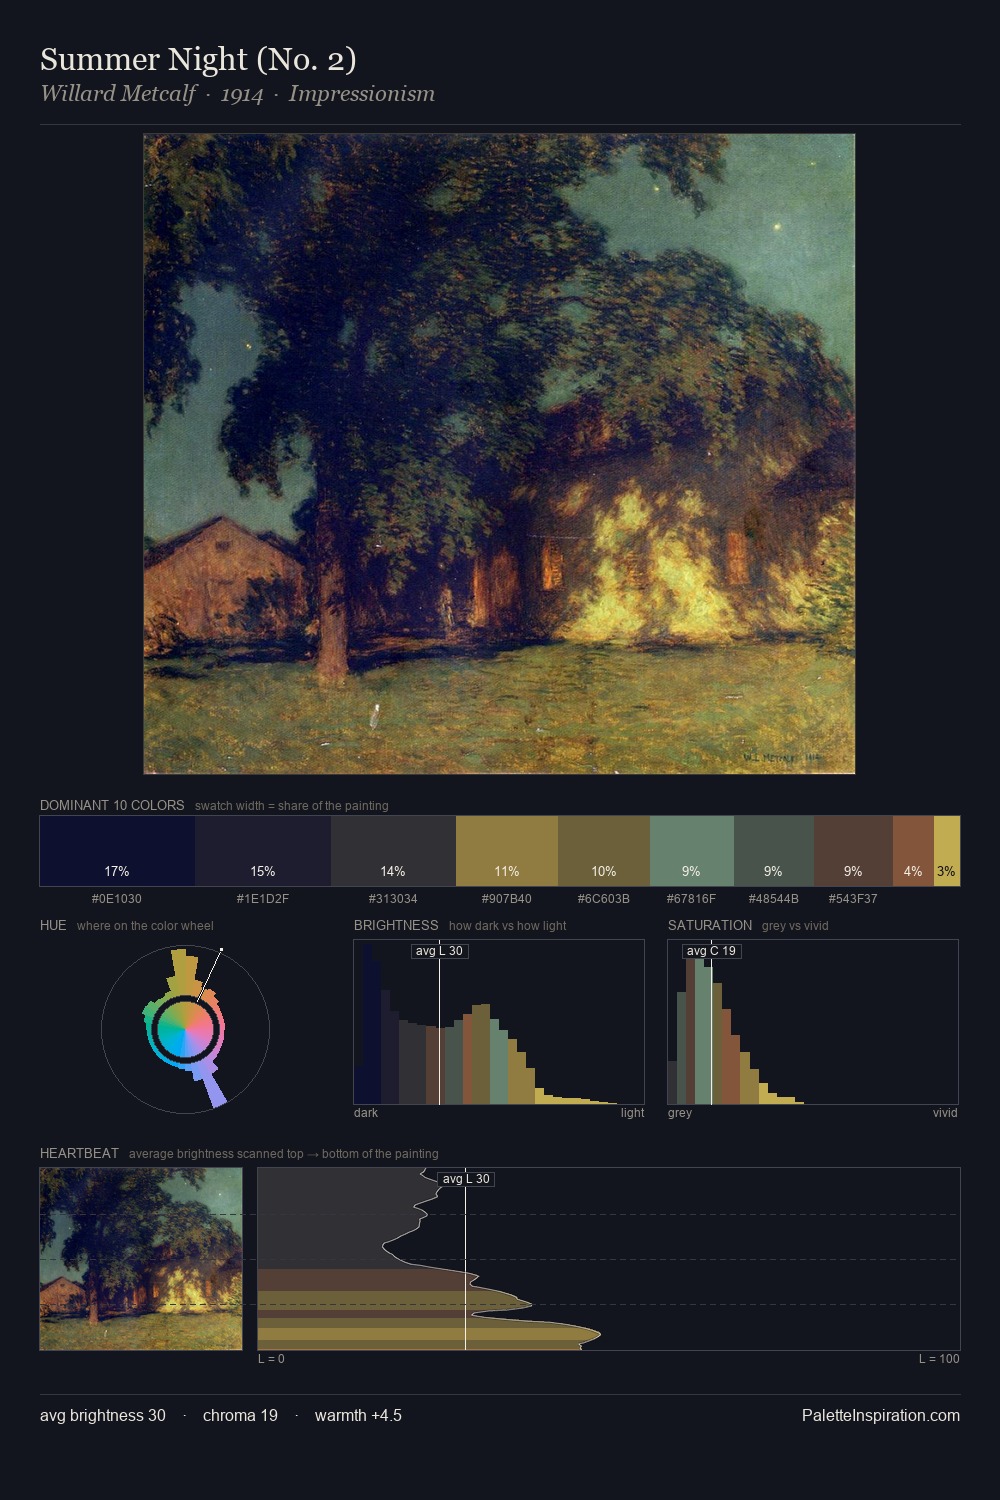Click the heartbeat brightness curve chart
Image resolution: width=1000 pixels, height=1500 pixels.
[609, 1259]
